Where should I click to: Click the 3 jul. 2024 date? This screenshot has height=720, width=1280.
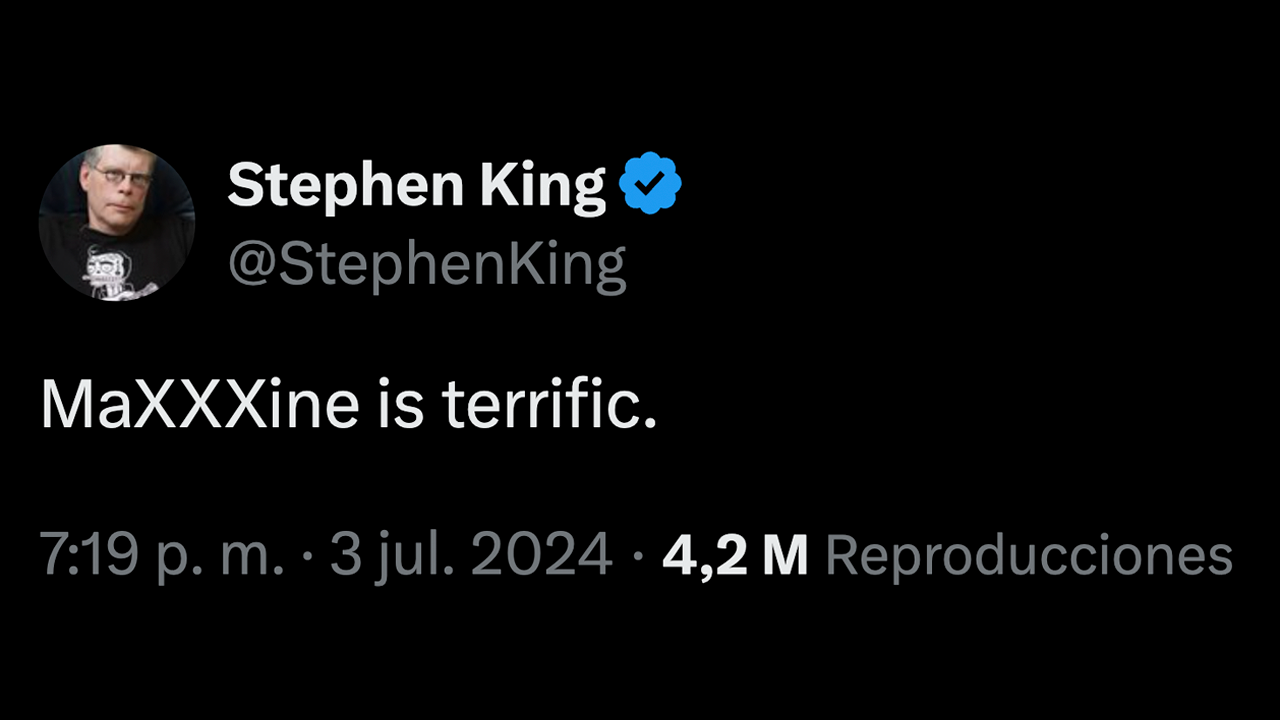pos(470,555)
